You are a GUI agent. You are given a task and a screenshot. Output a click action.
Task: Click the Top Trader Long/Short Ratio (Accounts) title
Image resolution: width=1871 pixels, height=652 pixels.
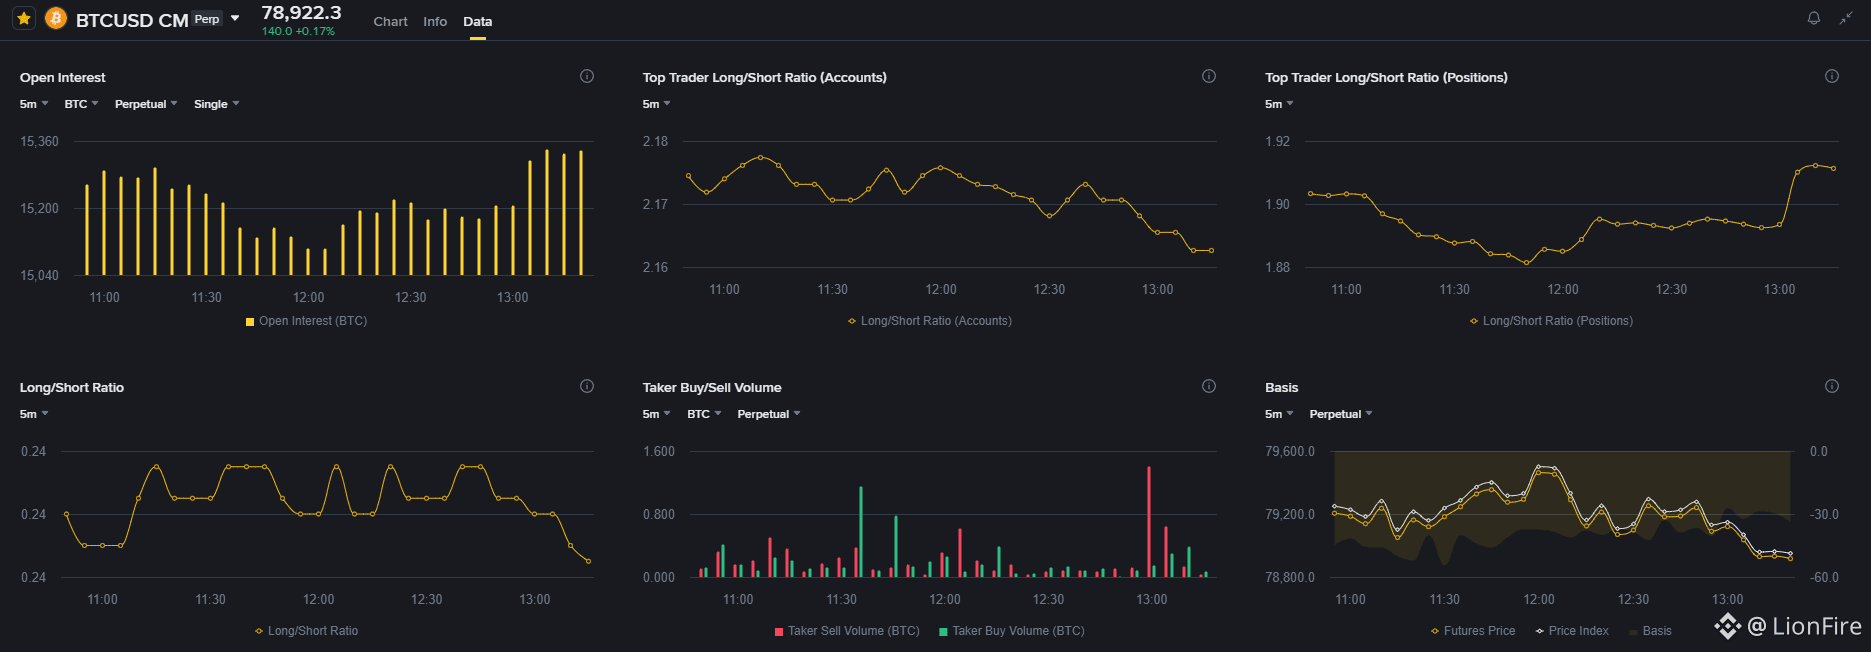click(x=764, y=77)
